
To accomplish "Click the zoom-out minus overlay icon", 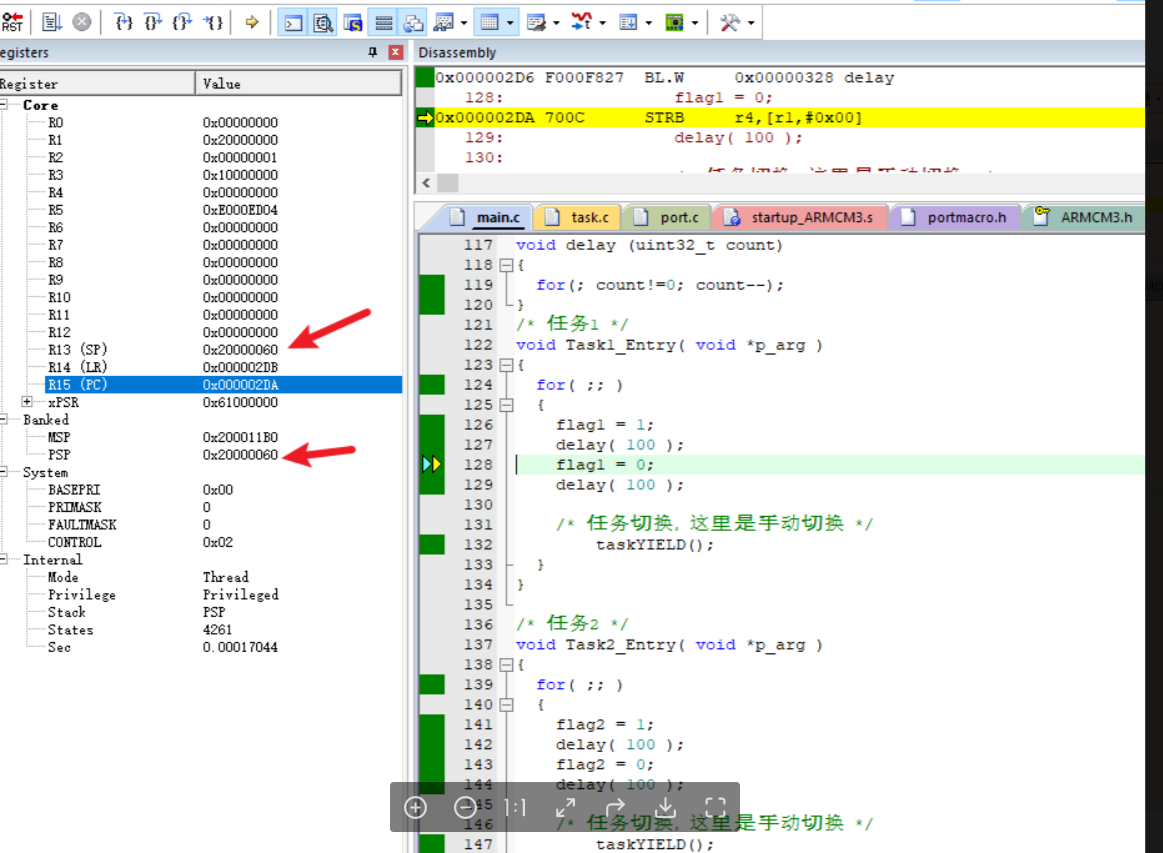I will pyautogui.click(x=466, y=807).
